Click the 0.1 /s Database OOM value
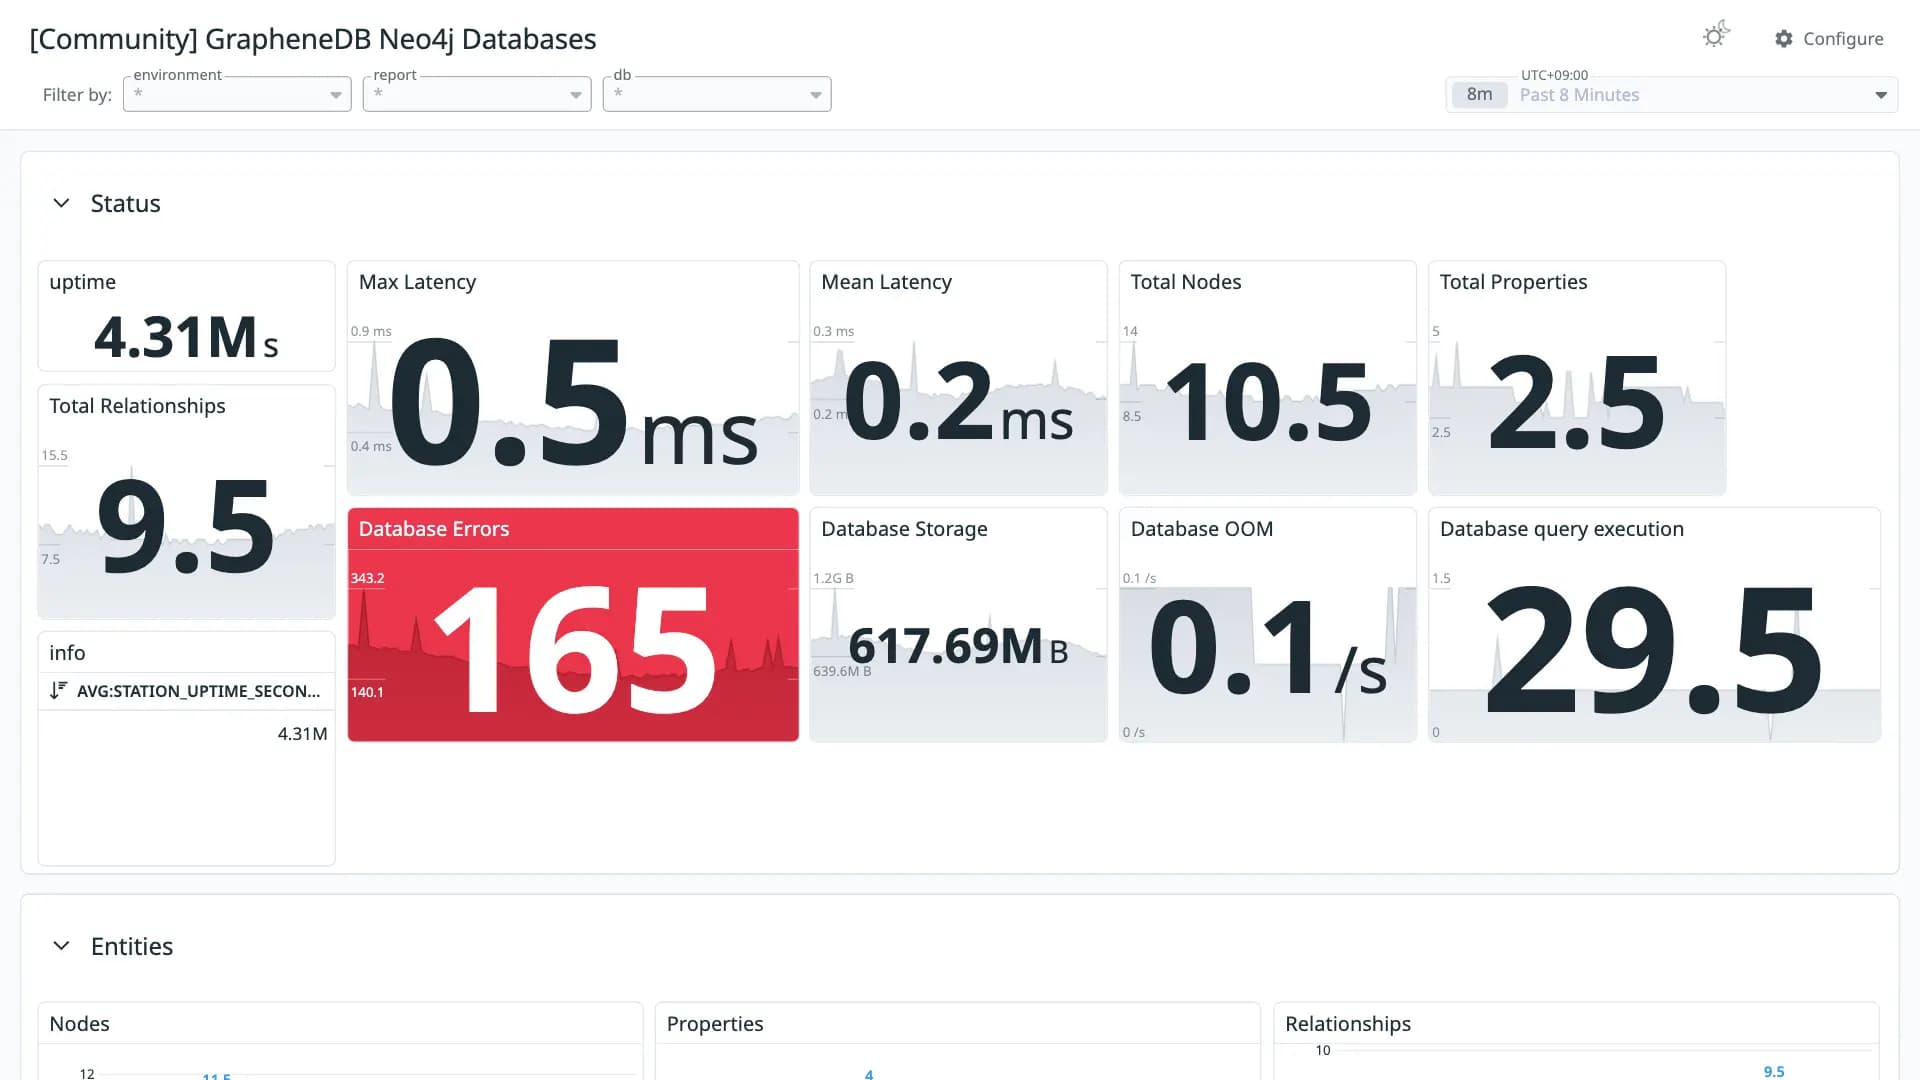 click(1267, 648)
